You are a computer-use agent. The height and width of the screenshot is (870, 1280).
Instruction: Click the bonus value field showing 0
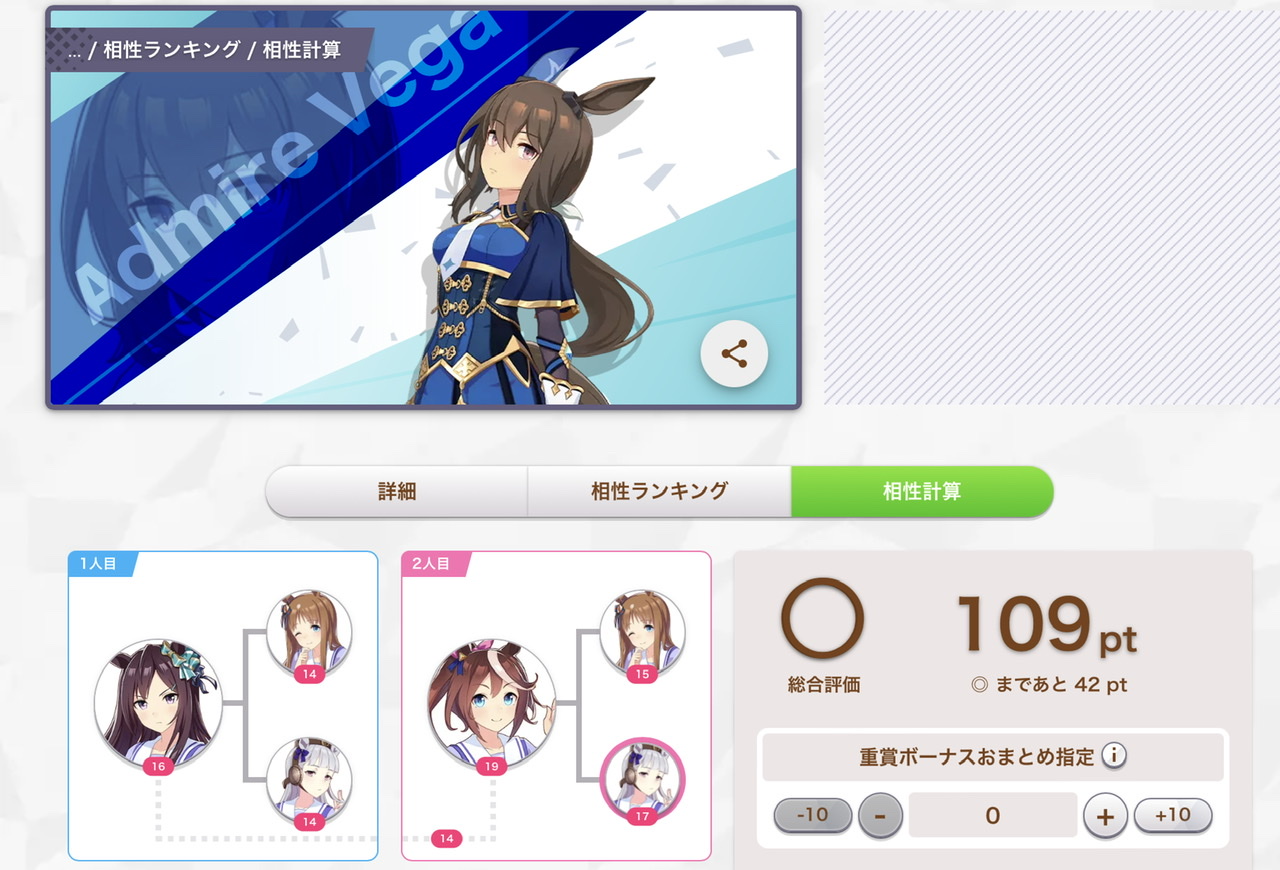[x=993, y=815]
